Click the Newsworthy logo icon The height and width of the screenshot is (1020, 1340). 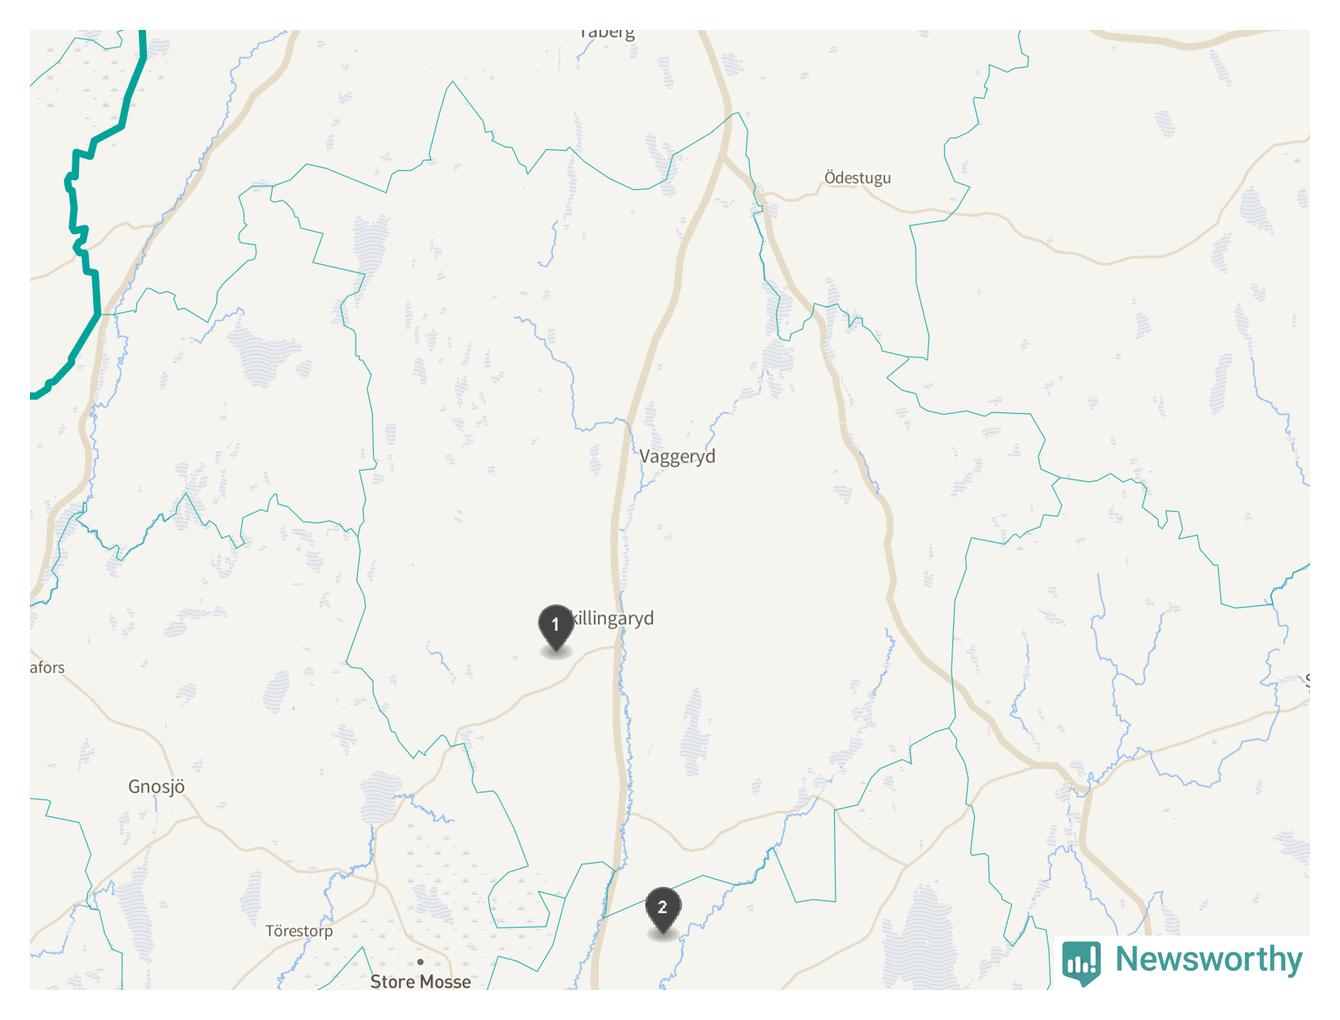(x=1081, y=962)
